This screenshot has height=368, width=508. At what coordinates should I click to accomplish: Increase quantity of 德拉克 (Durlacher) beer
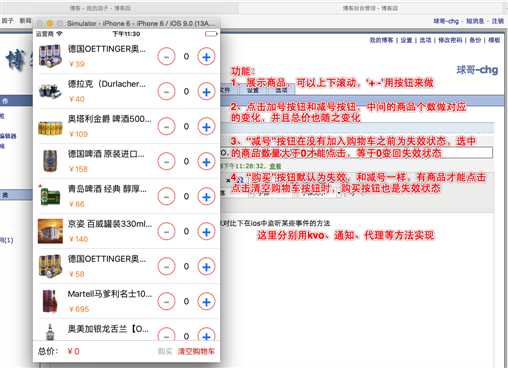point(206,92)
